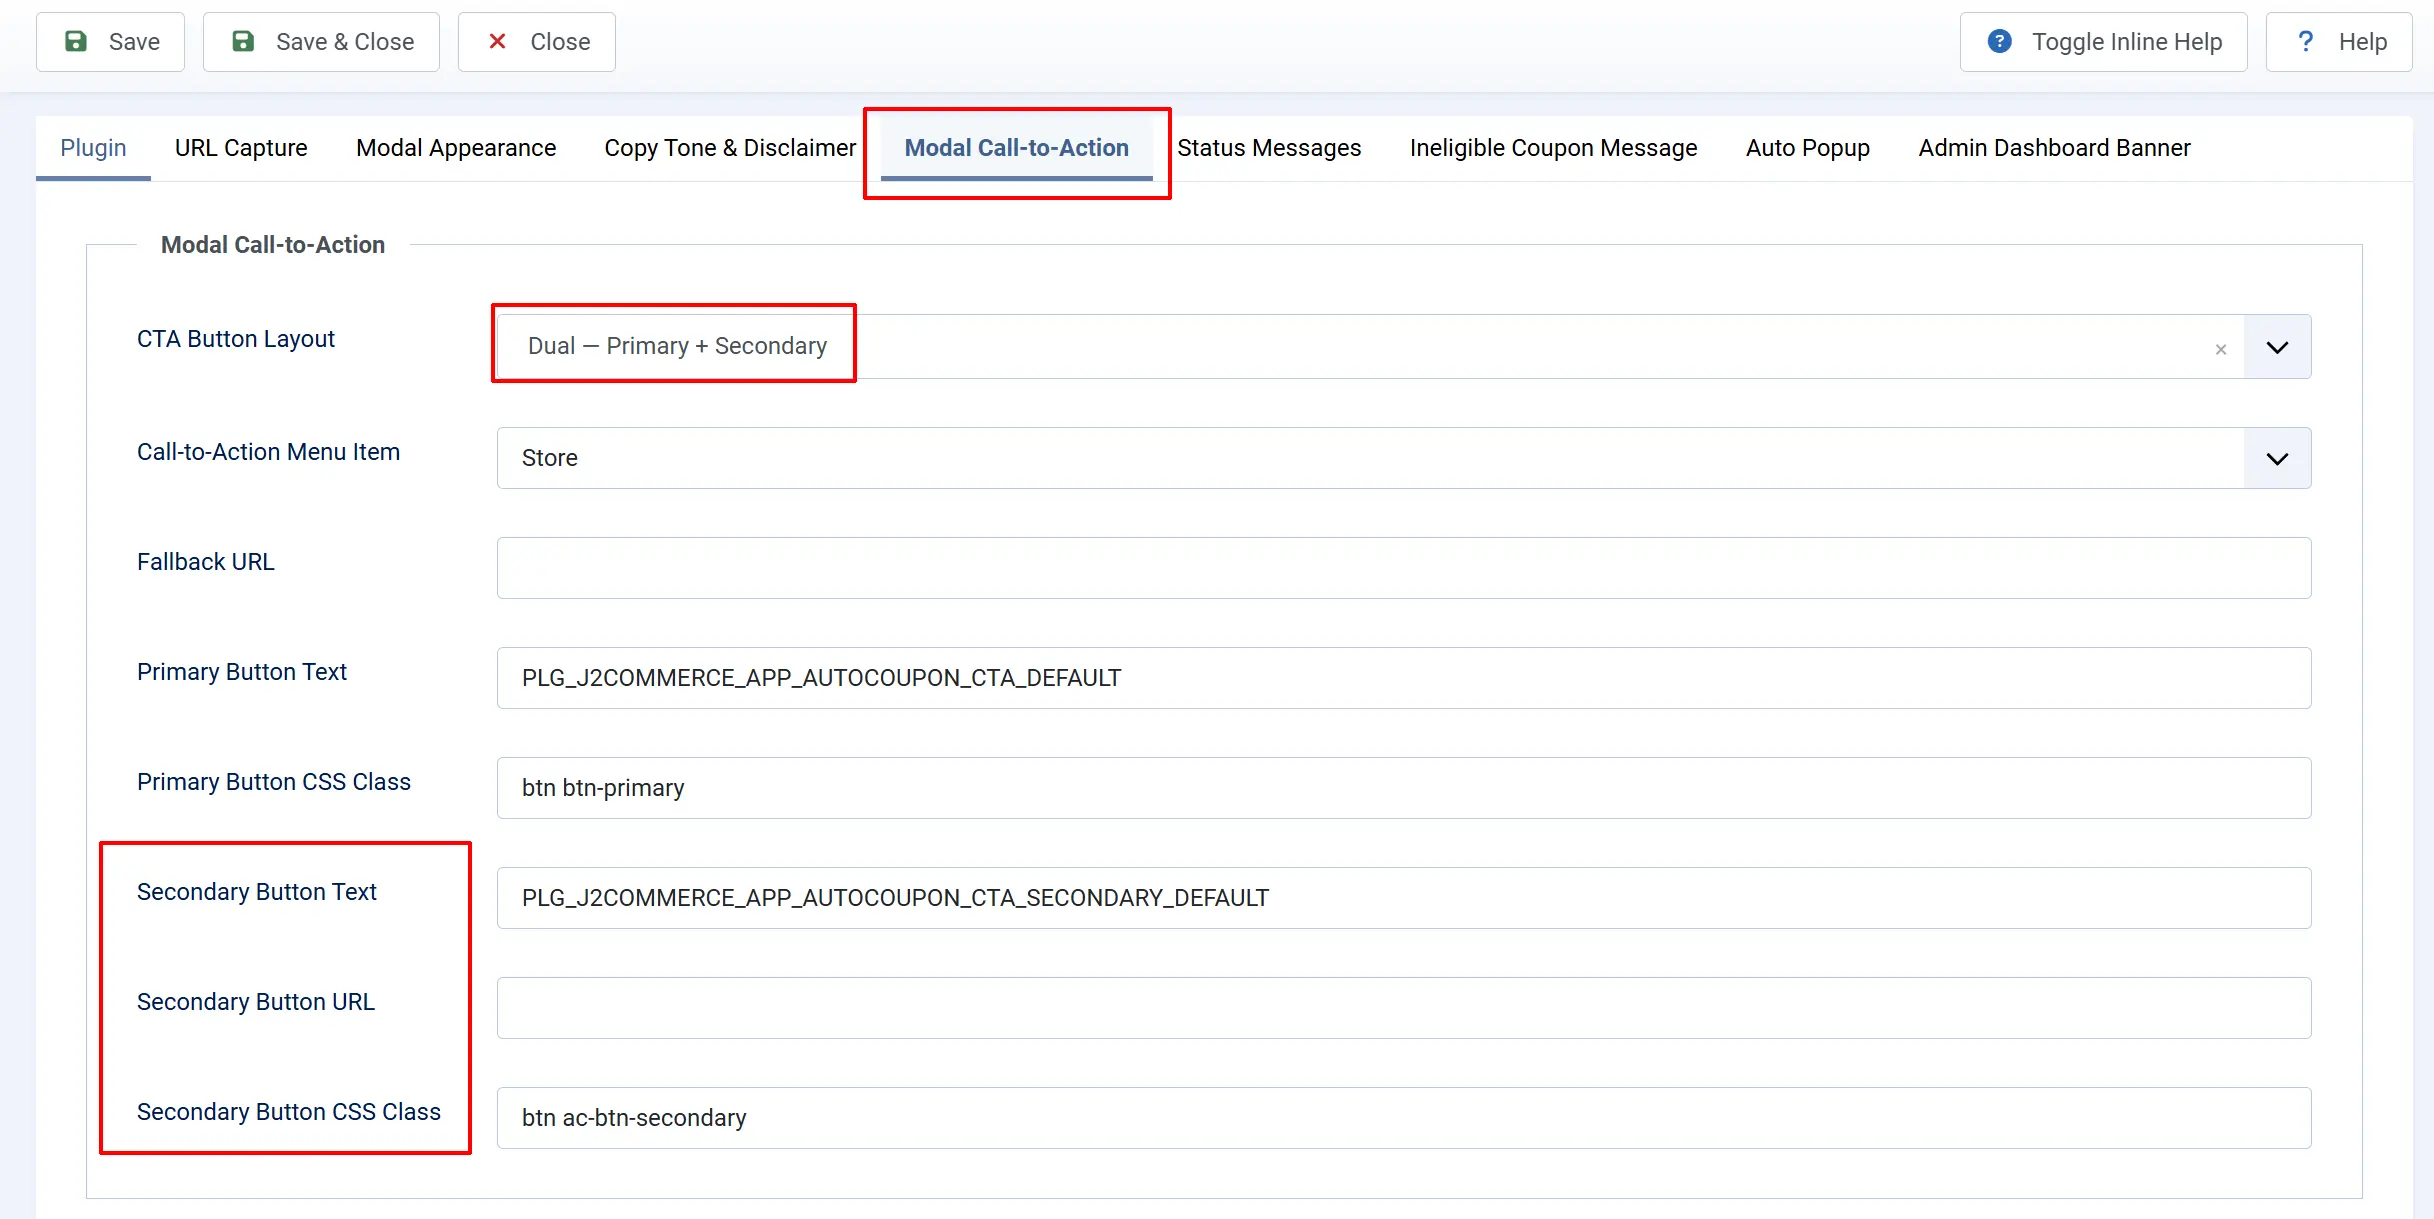This screenshot has width=2434, height=1219.
Task: Click the Save button
Action: [x=110, y=42]
